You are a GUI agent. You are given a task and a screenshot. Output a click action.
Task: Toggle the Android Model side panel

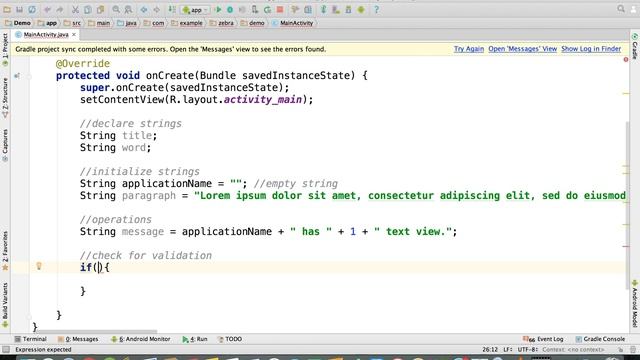tap(635, 304)
